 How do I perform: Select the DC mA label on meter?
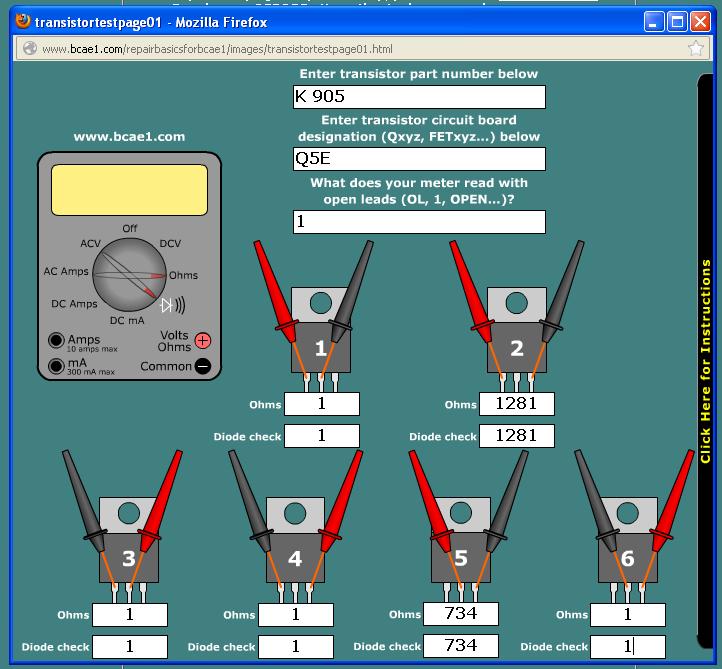tap(127, 320)
